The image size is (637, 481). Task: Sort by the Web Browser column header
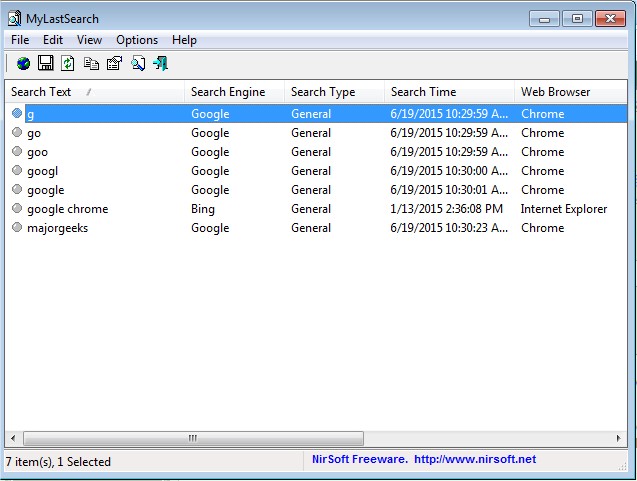coord(571,92)
